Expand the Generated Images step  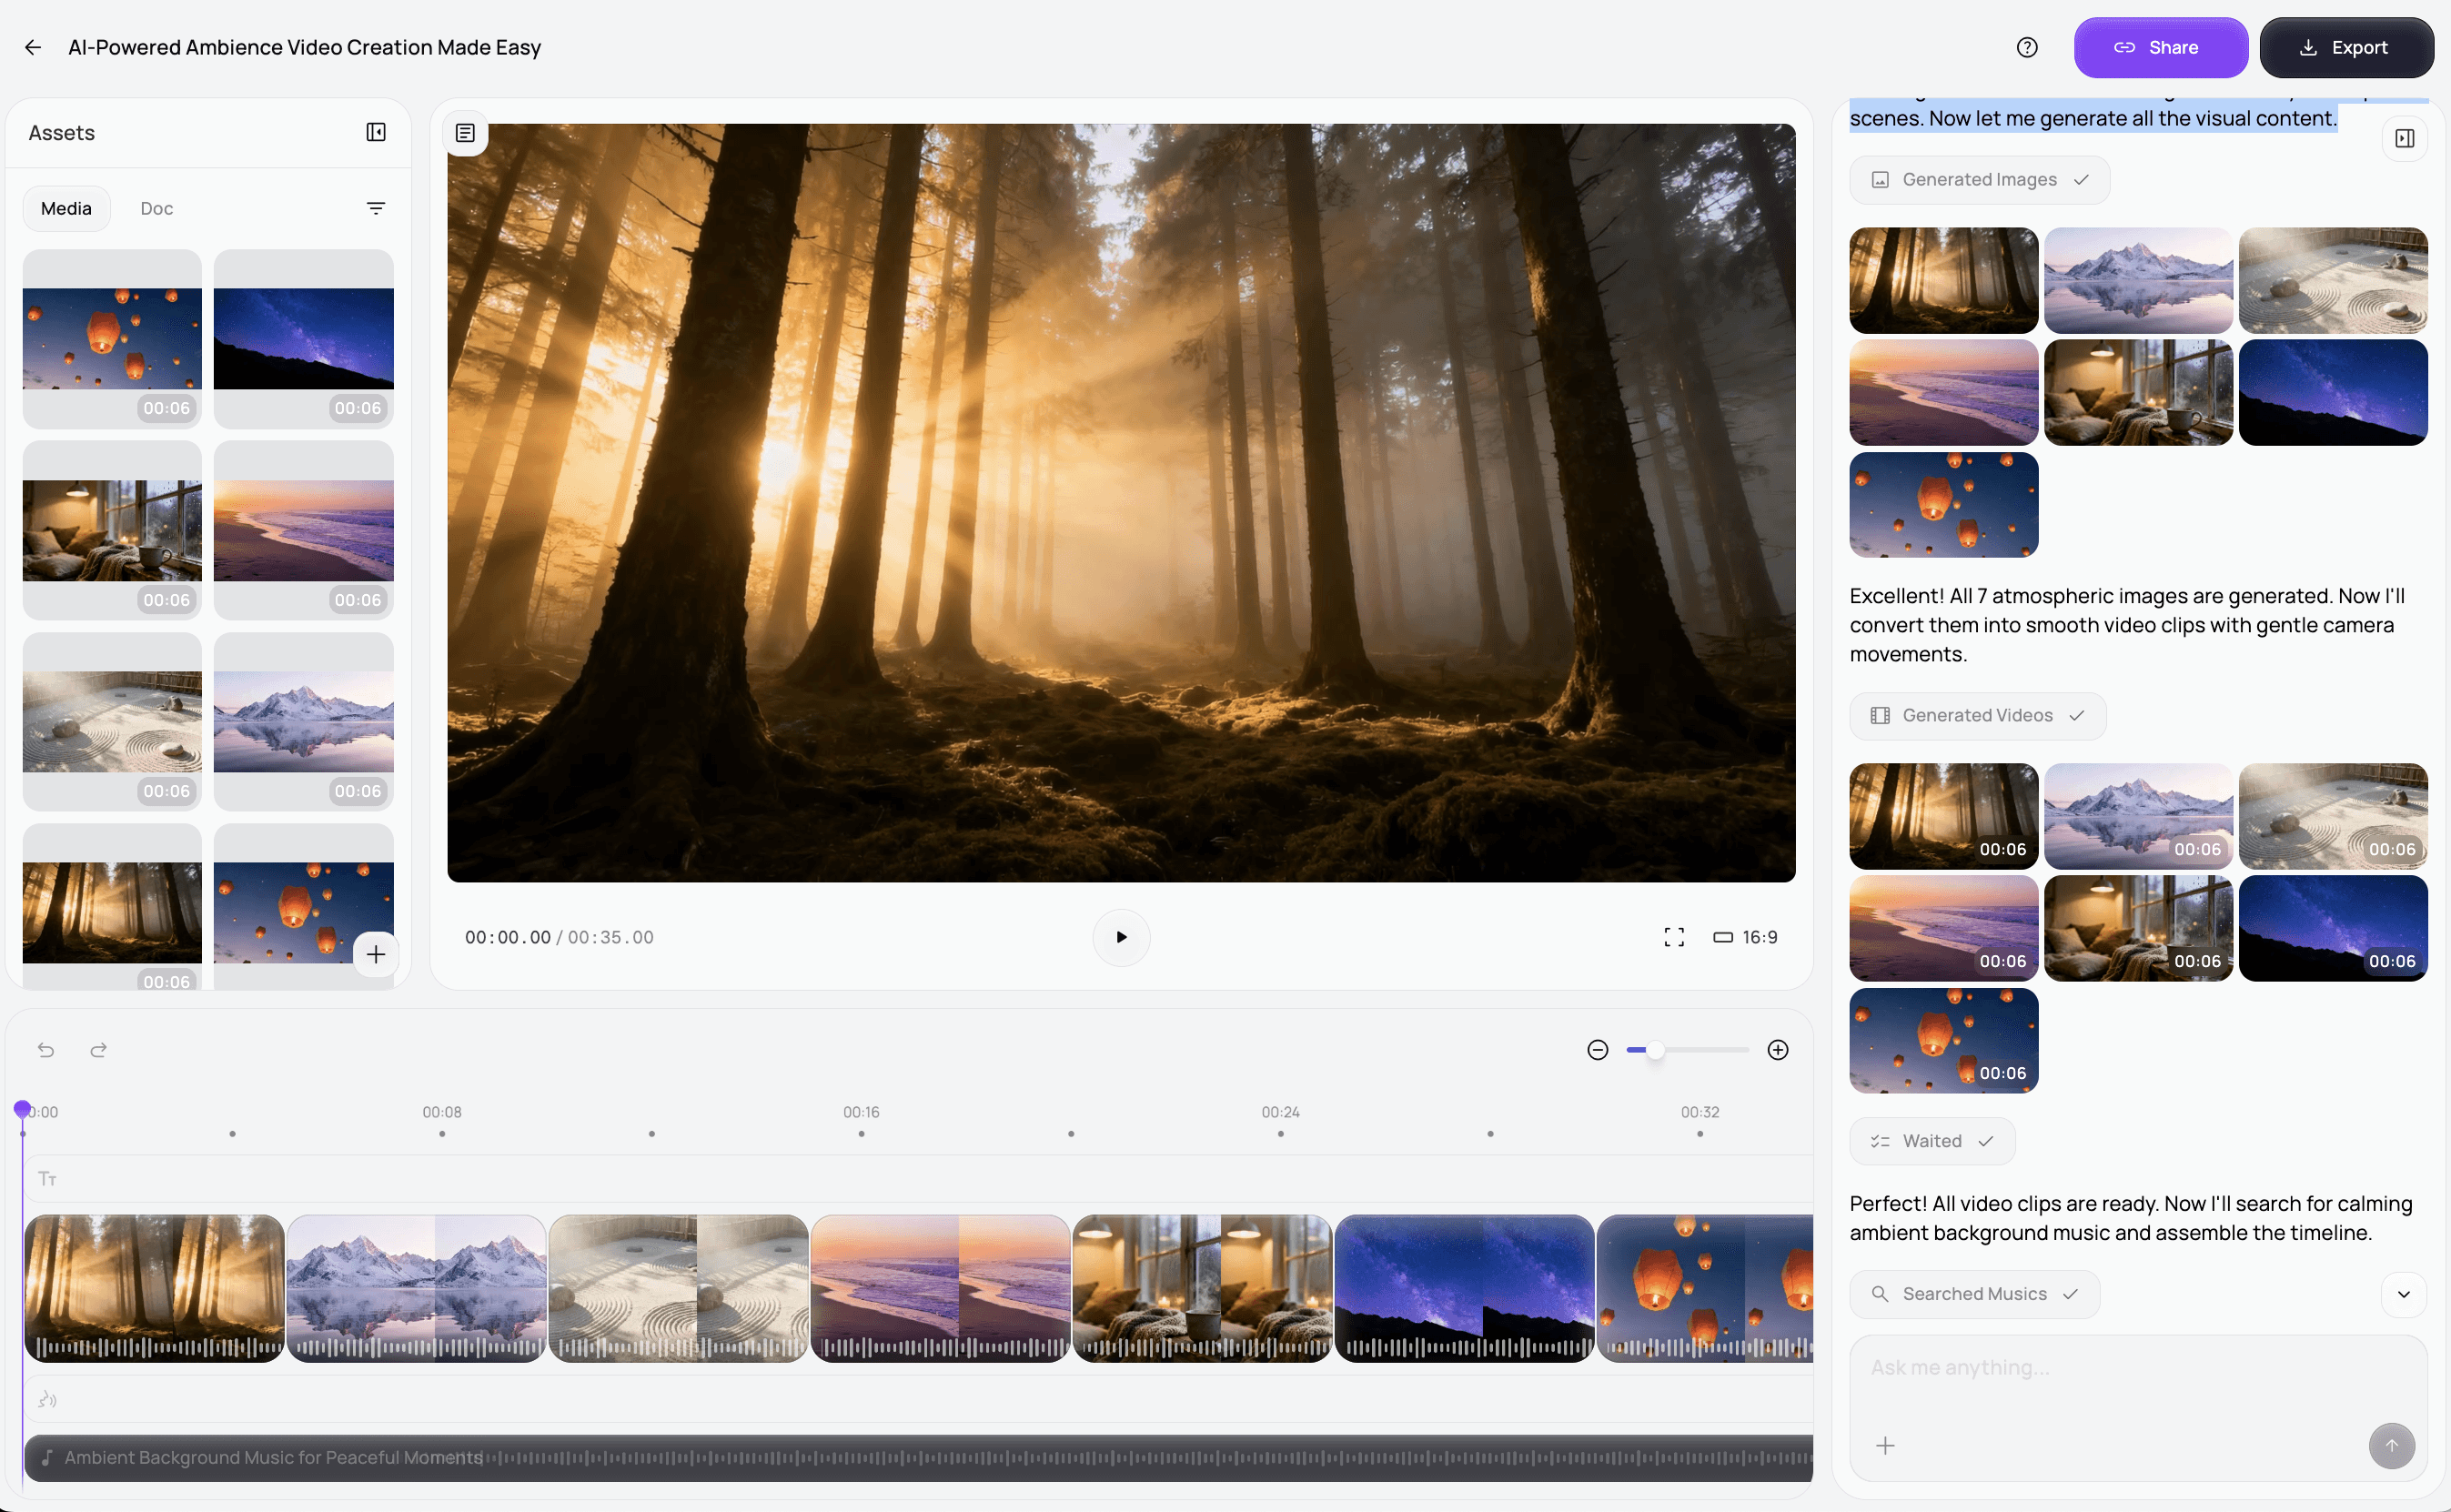coord(1979,180)
